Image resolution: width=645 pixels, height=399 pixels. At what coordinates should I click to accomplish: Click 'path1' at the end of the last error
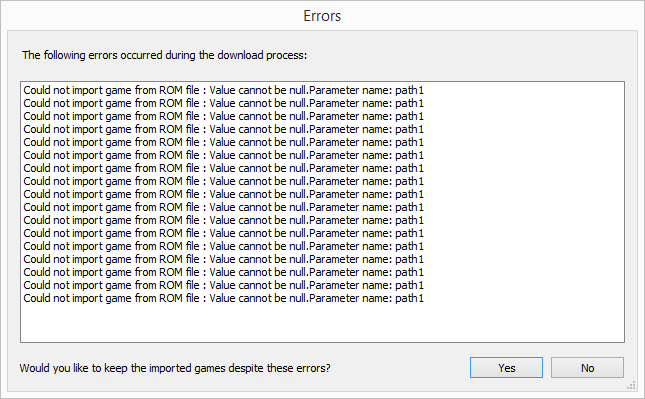(x=409, y=298)
